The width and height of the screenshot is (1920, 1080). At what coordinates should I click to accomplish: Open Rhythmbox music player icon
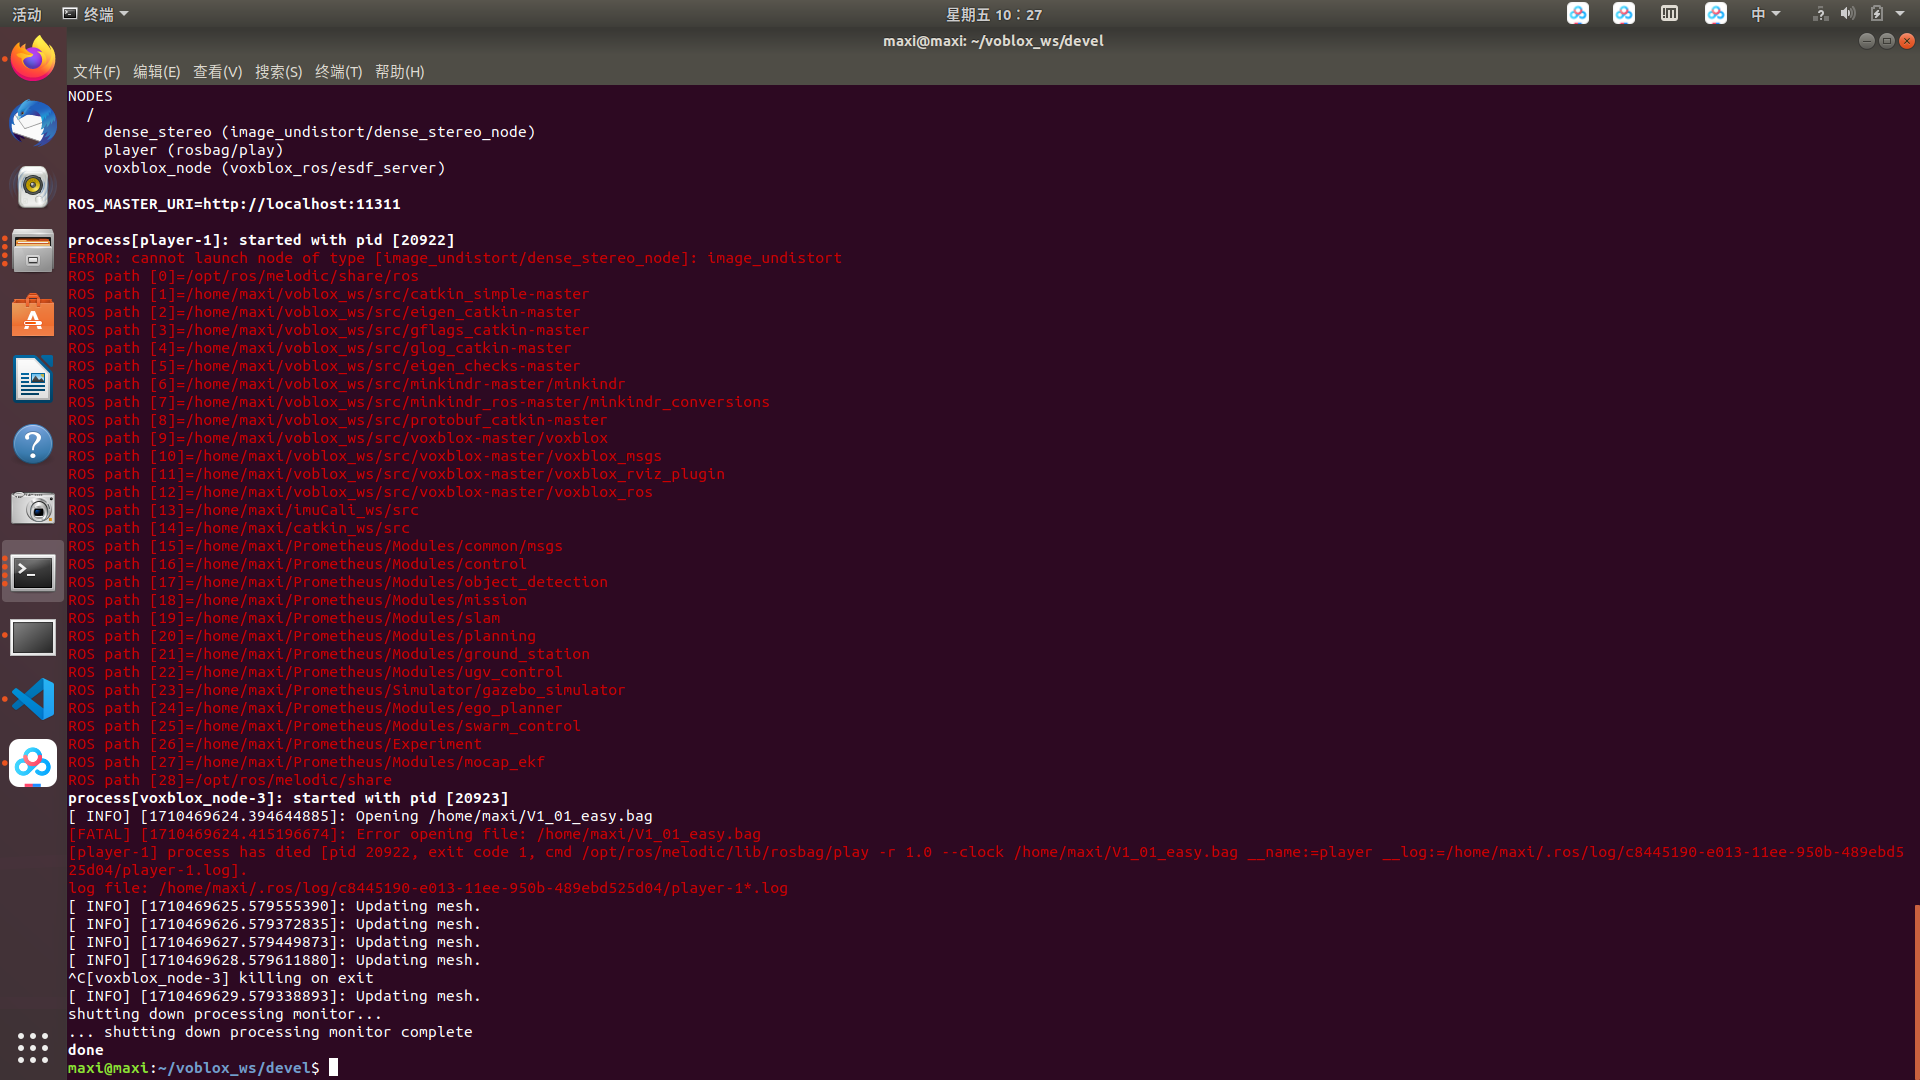tap(33, 187)
